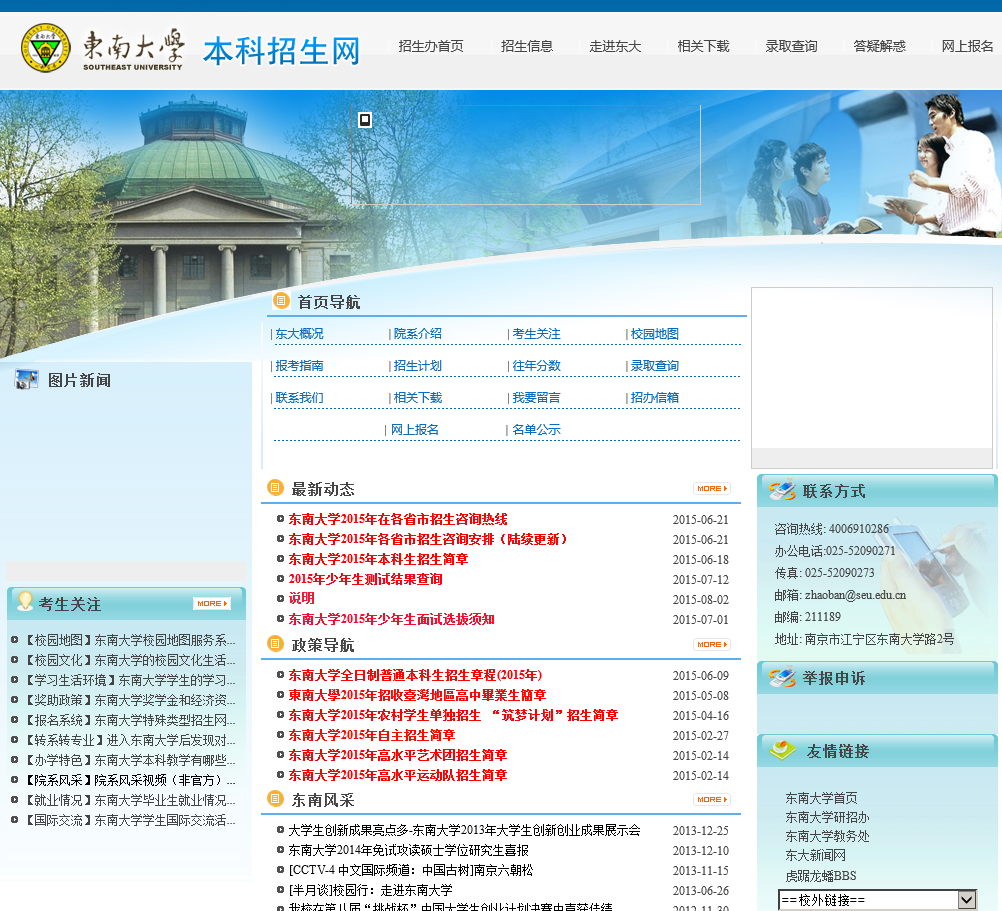Open 【校园地图】东南大学校园地图服务系 item
Image resolution: width=1002 pixels, height=911 pixels.
click(129, 640)
